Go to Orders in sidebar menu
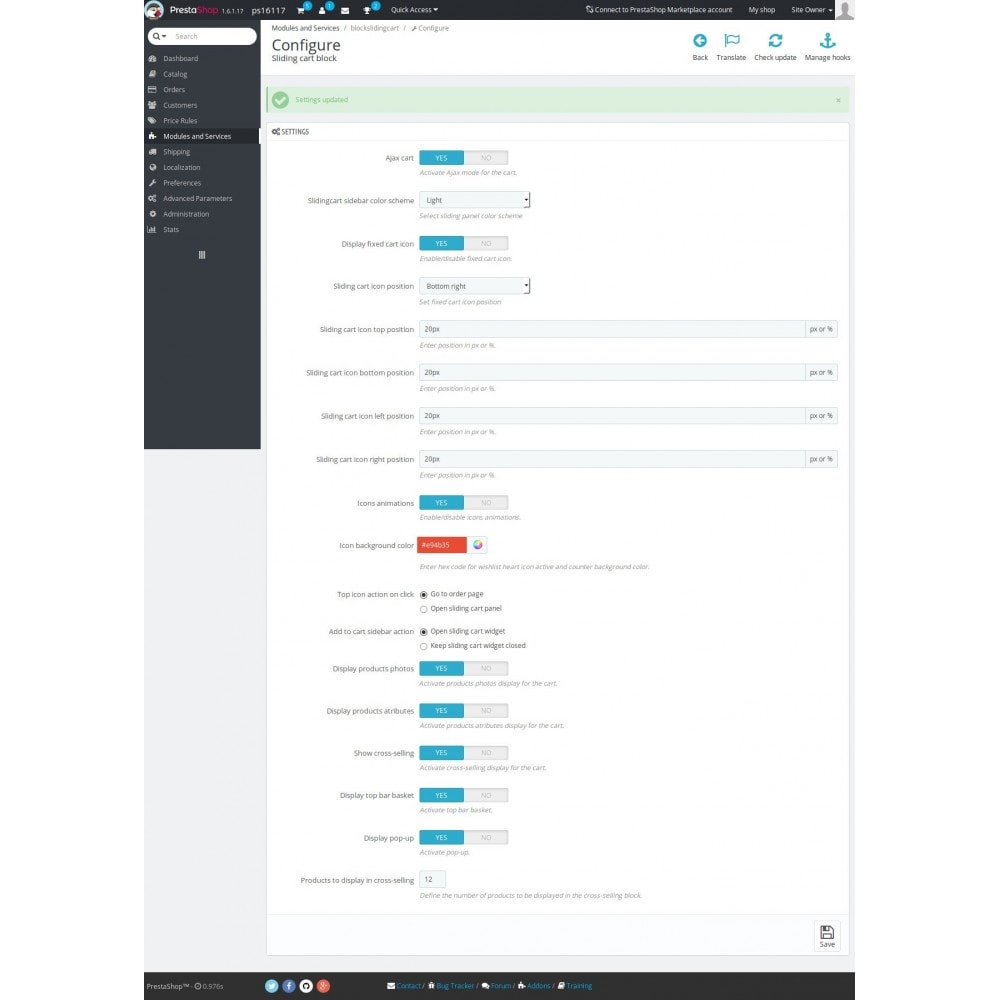The height and width of the screenshot is (1000, 1000). (174, 90)
